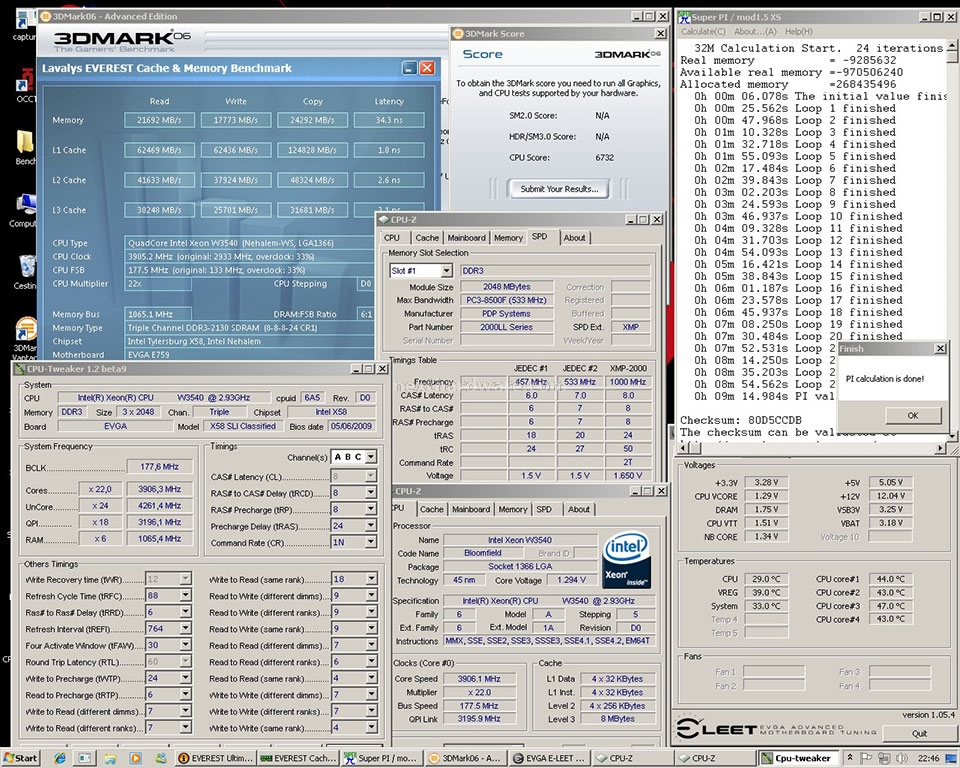Click the BCLK 177,6 MHz field in CPU-Tweaker
The width and height of the screenshot is (960, 768).
coord(159,467)
